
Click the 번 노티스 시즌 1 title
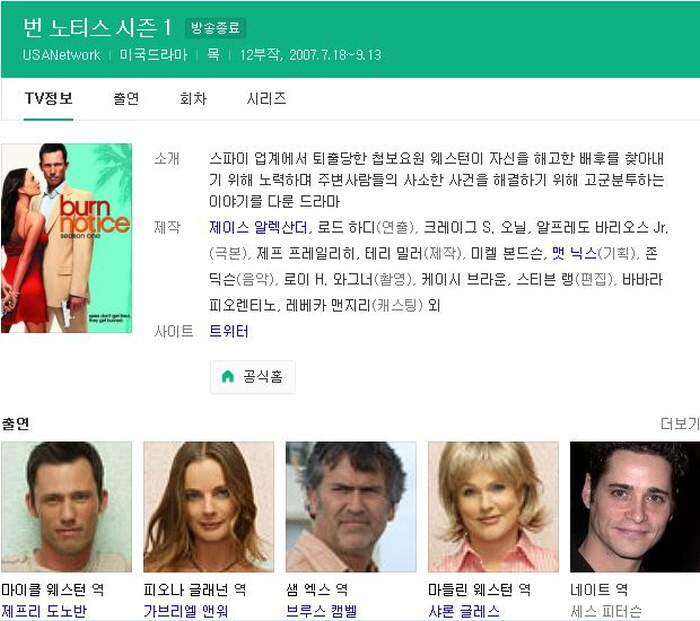(98, 27)
